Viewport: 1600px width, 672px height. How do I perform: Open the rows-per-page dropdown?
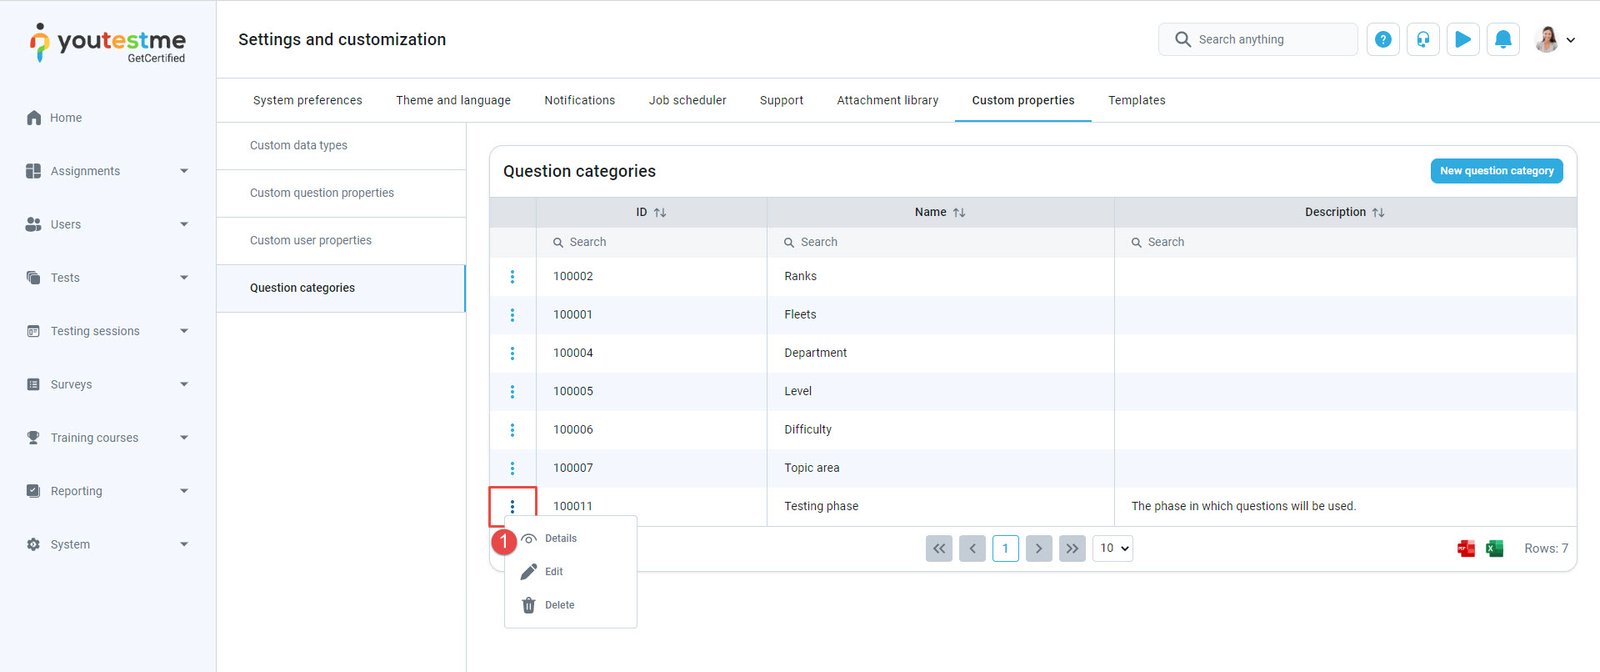1113,548
